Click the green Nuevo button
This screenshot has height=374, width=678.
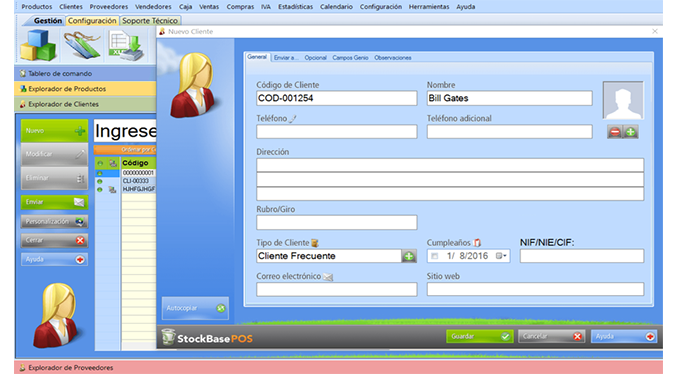tap(54, 131)
